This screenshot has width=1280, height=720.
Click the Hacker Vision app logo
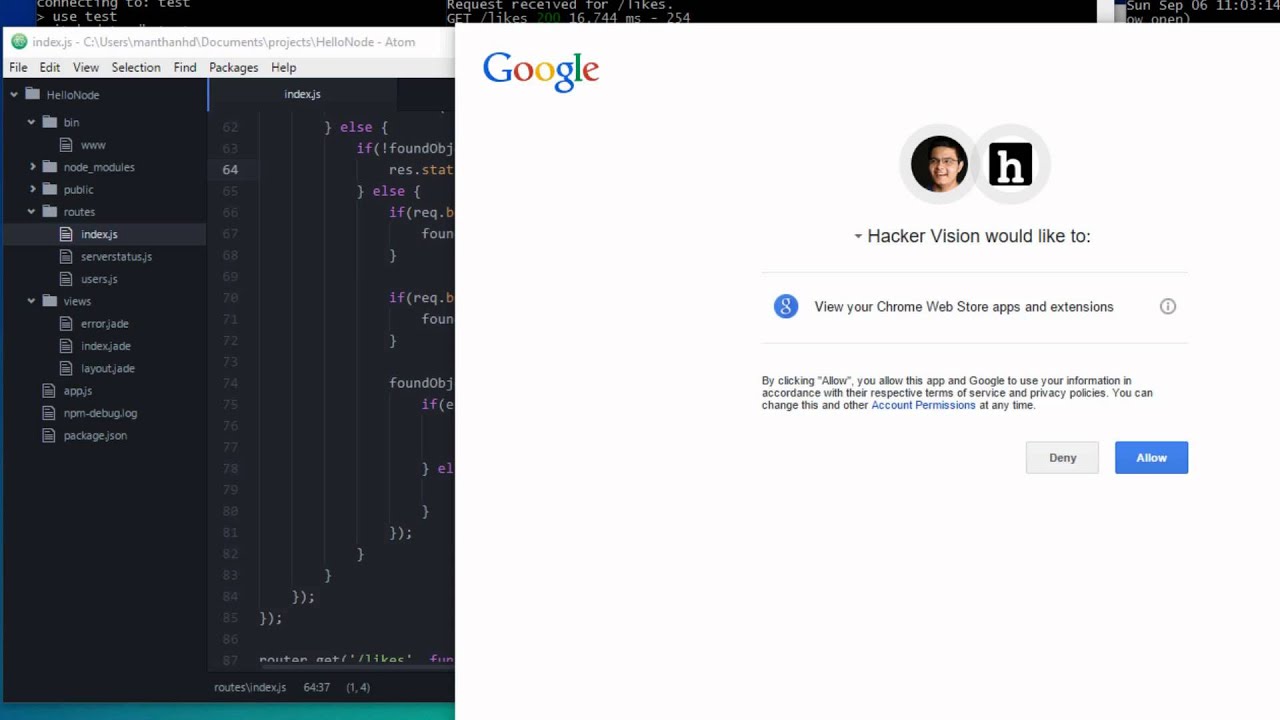1010,164
